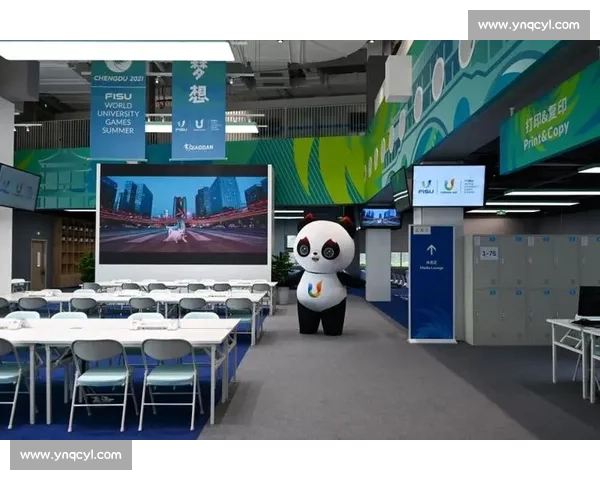Click the wall-mounted TV on the left wall

coord(18,187)
